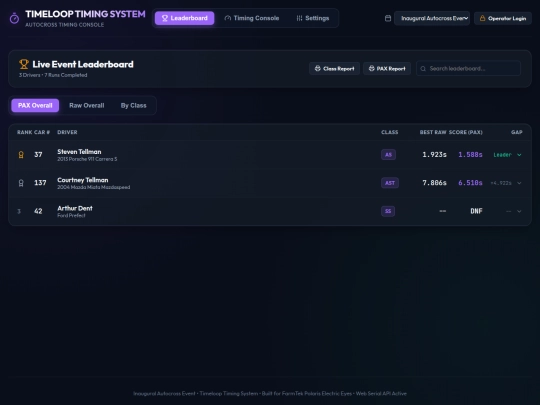540x405 pixels.
Task: Open the Settings tab
Action: (313, 18)
